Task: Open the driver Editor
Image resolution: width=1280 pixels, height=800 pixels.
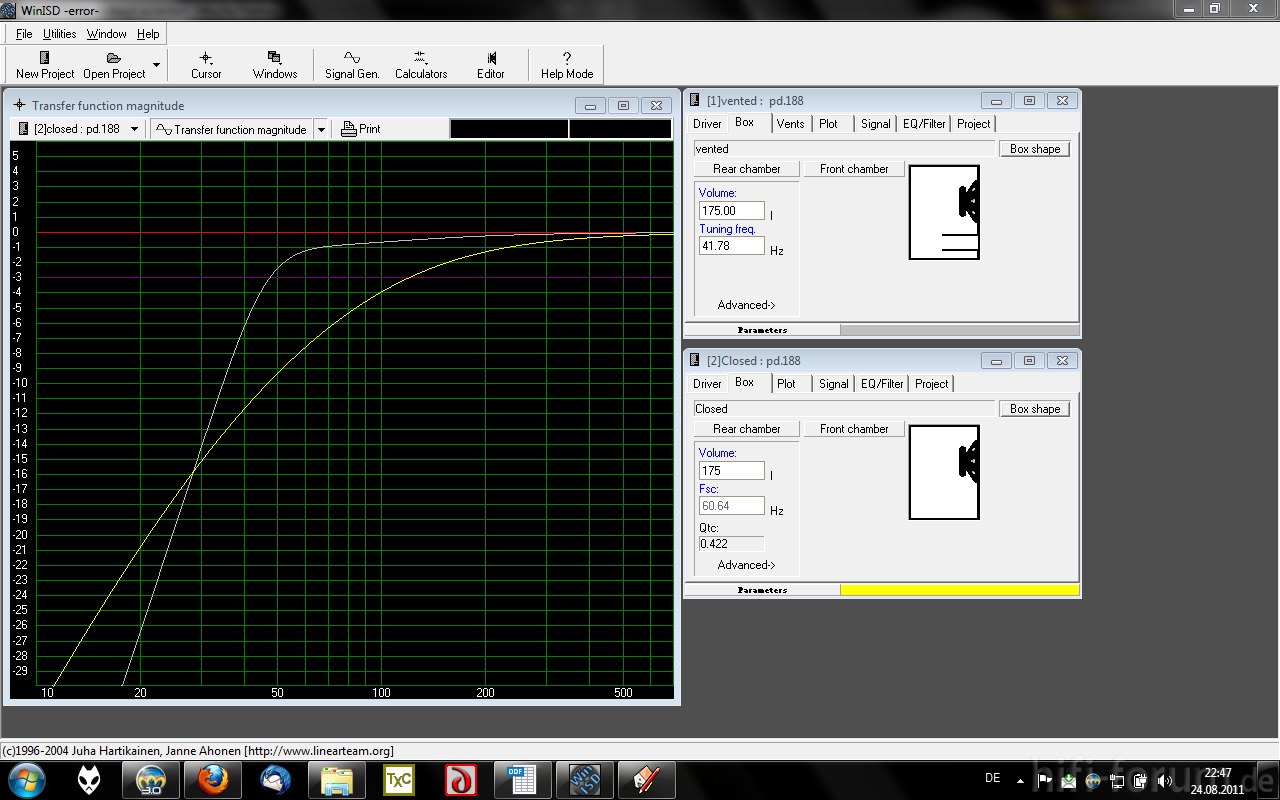Action: pyautogui.click(x=491, y=58)
